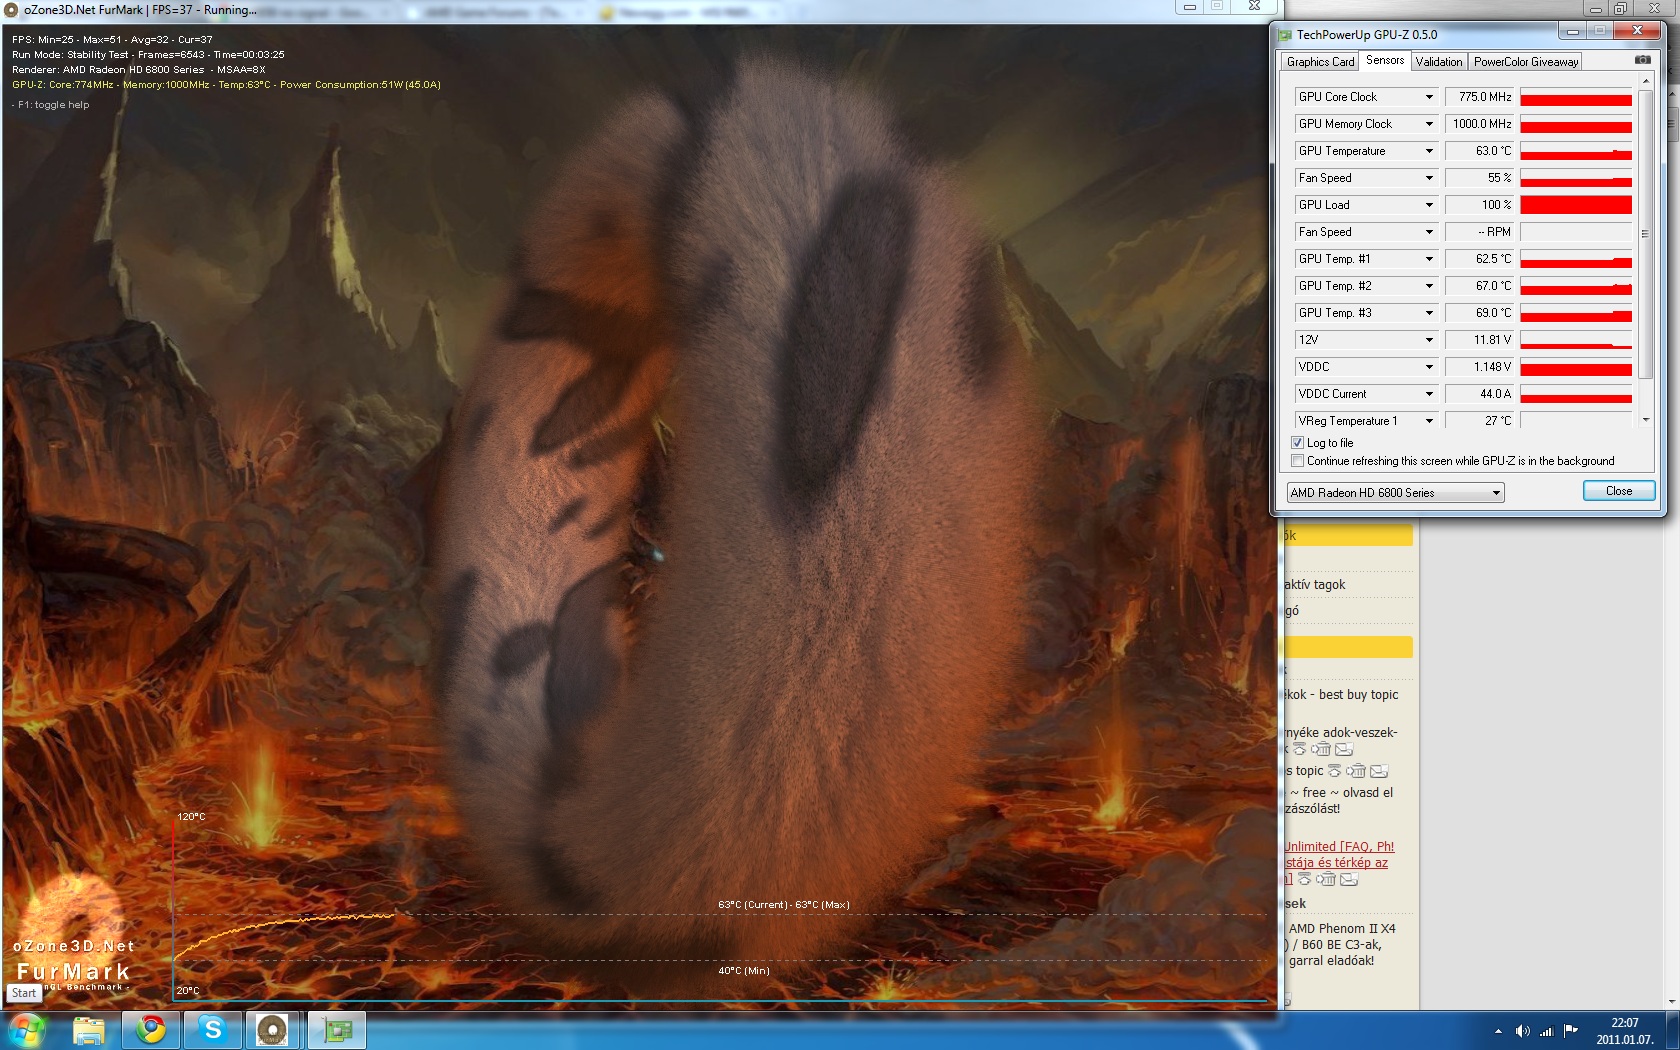Switch to Graphics Card tab
This screenshot has width=1680, height=1050.
1320,62
